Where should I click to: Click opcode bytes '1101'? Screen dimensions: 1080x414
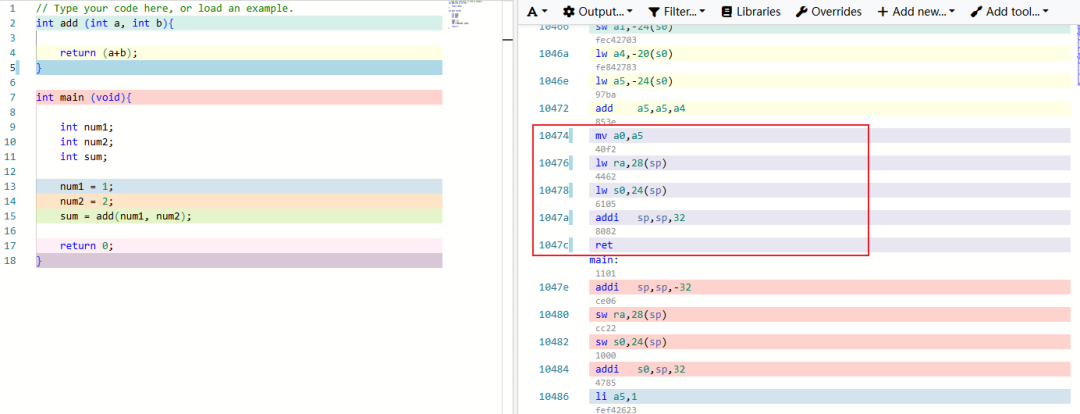605,273
